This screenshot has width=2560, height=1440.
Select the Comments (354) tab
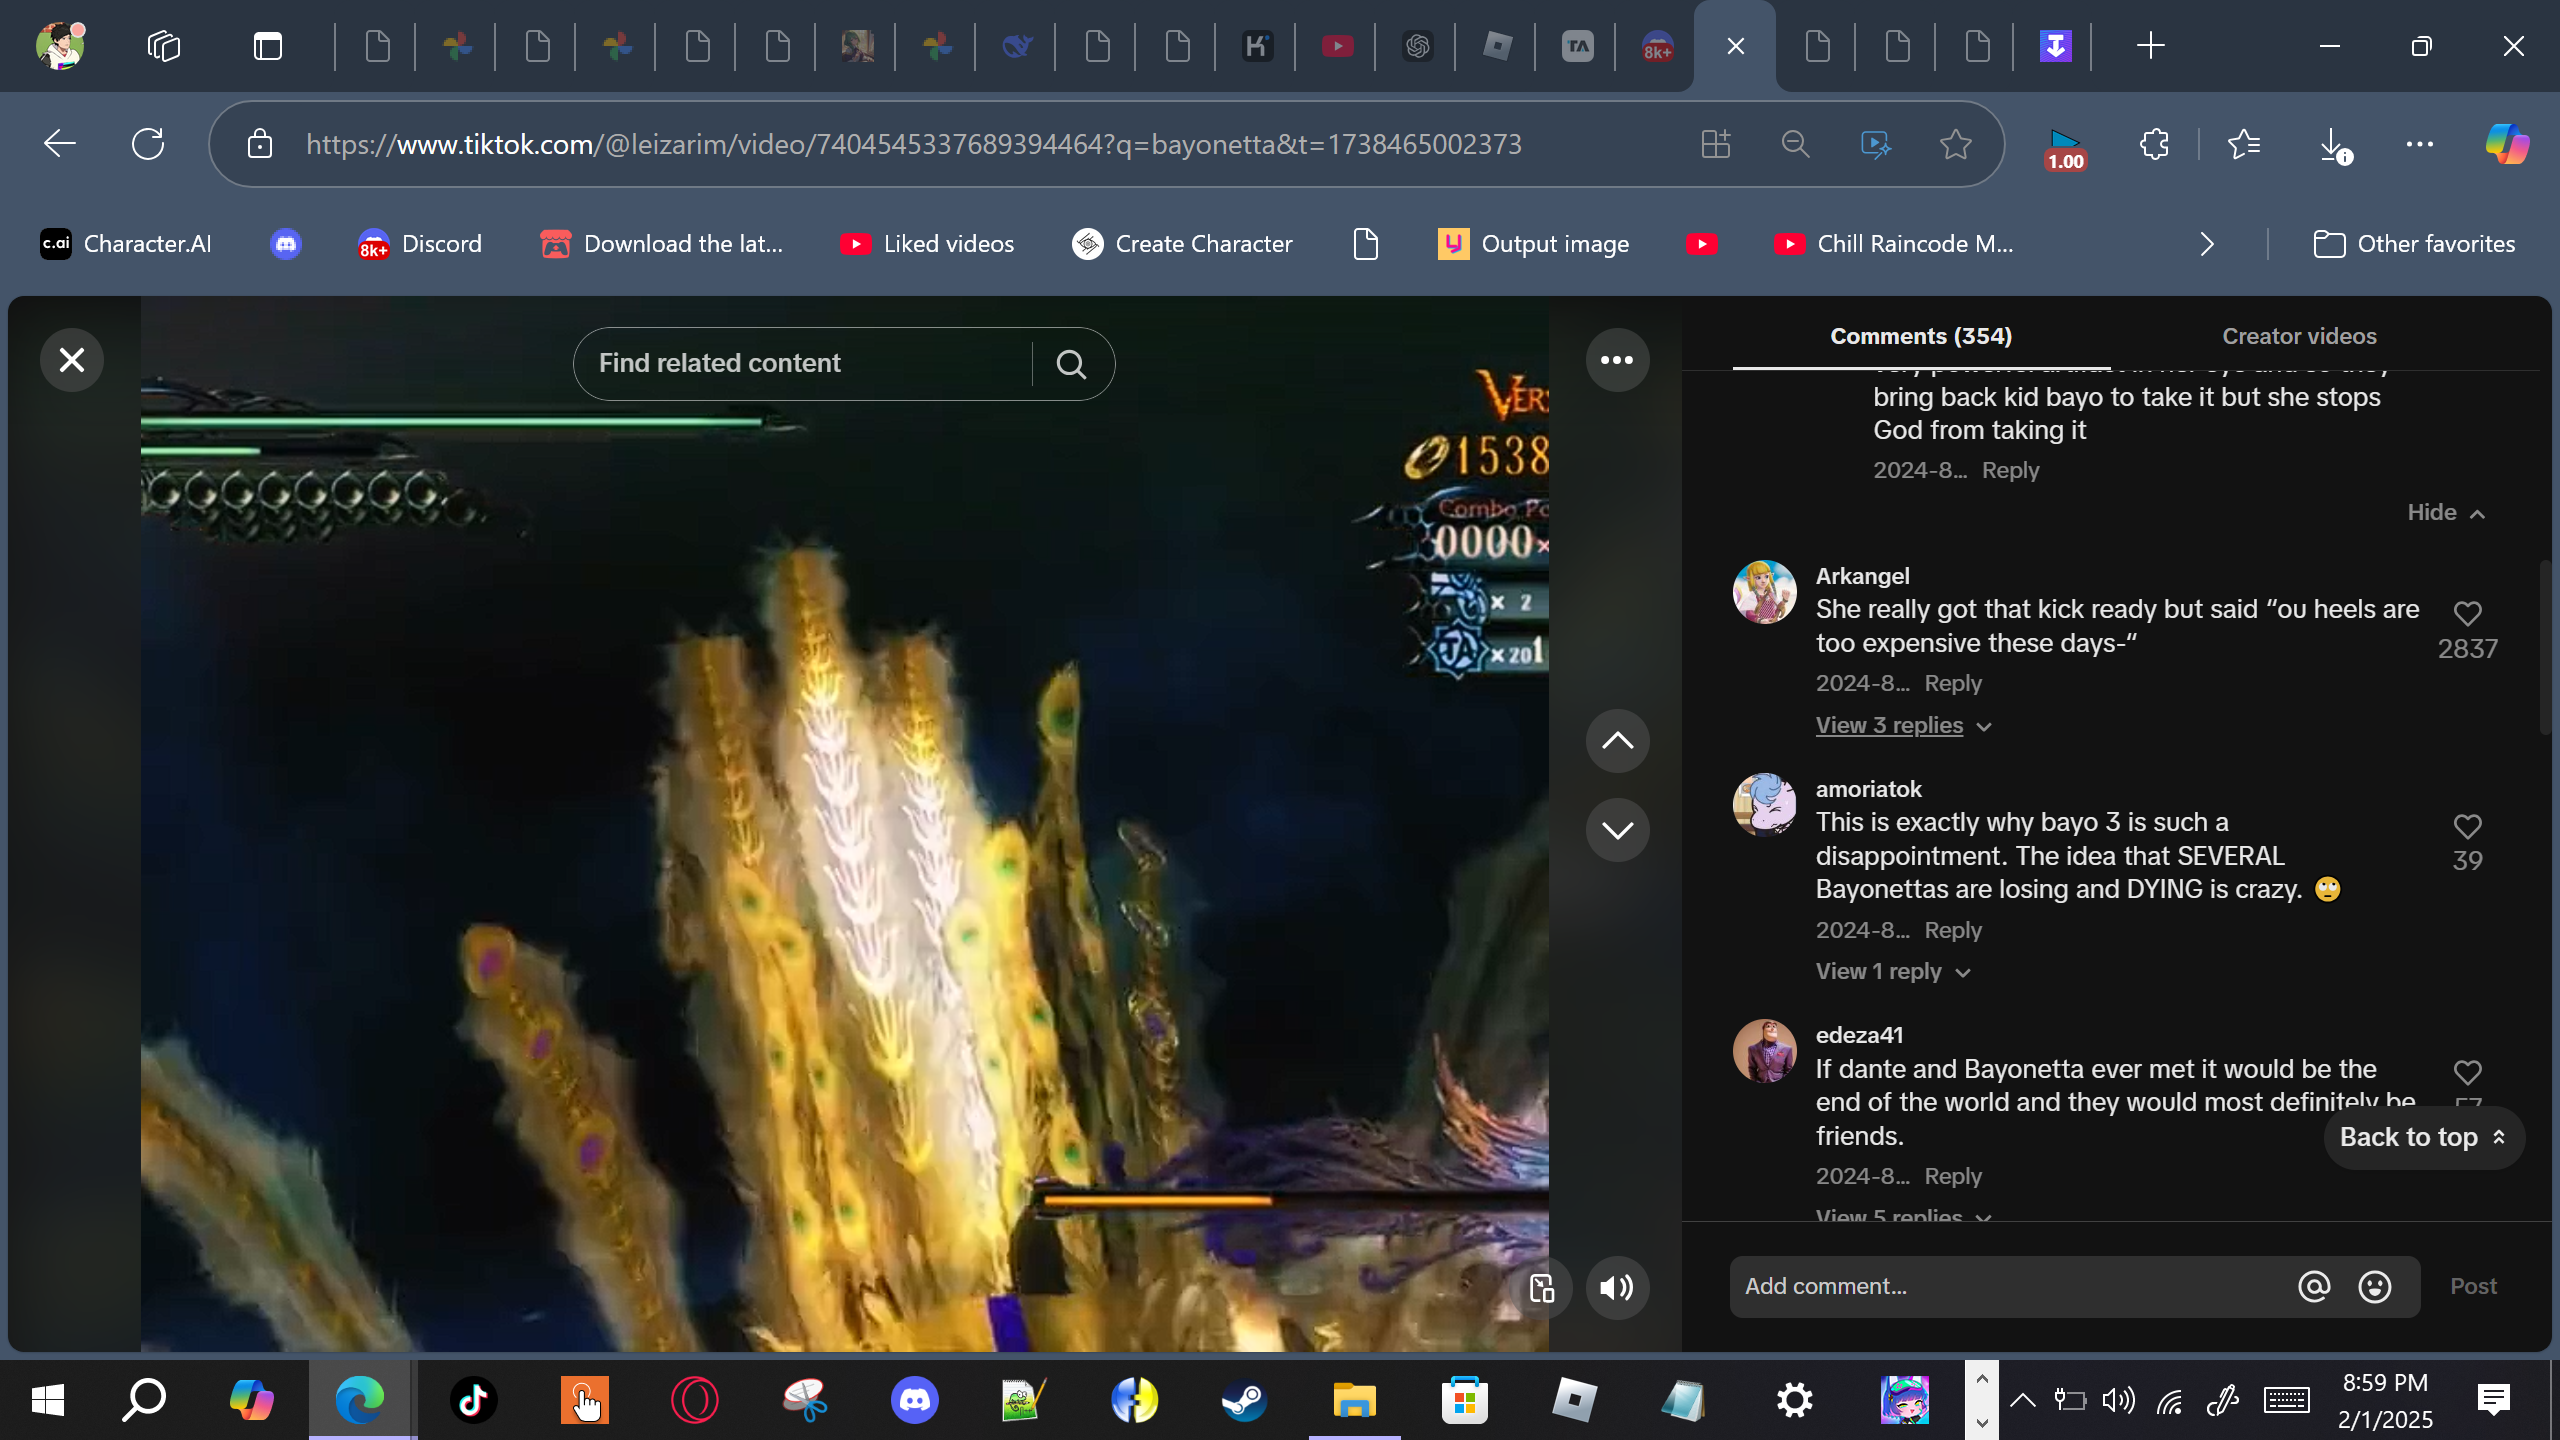tap(1921, 337)
